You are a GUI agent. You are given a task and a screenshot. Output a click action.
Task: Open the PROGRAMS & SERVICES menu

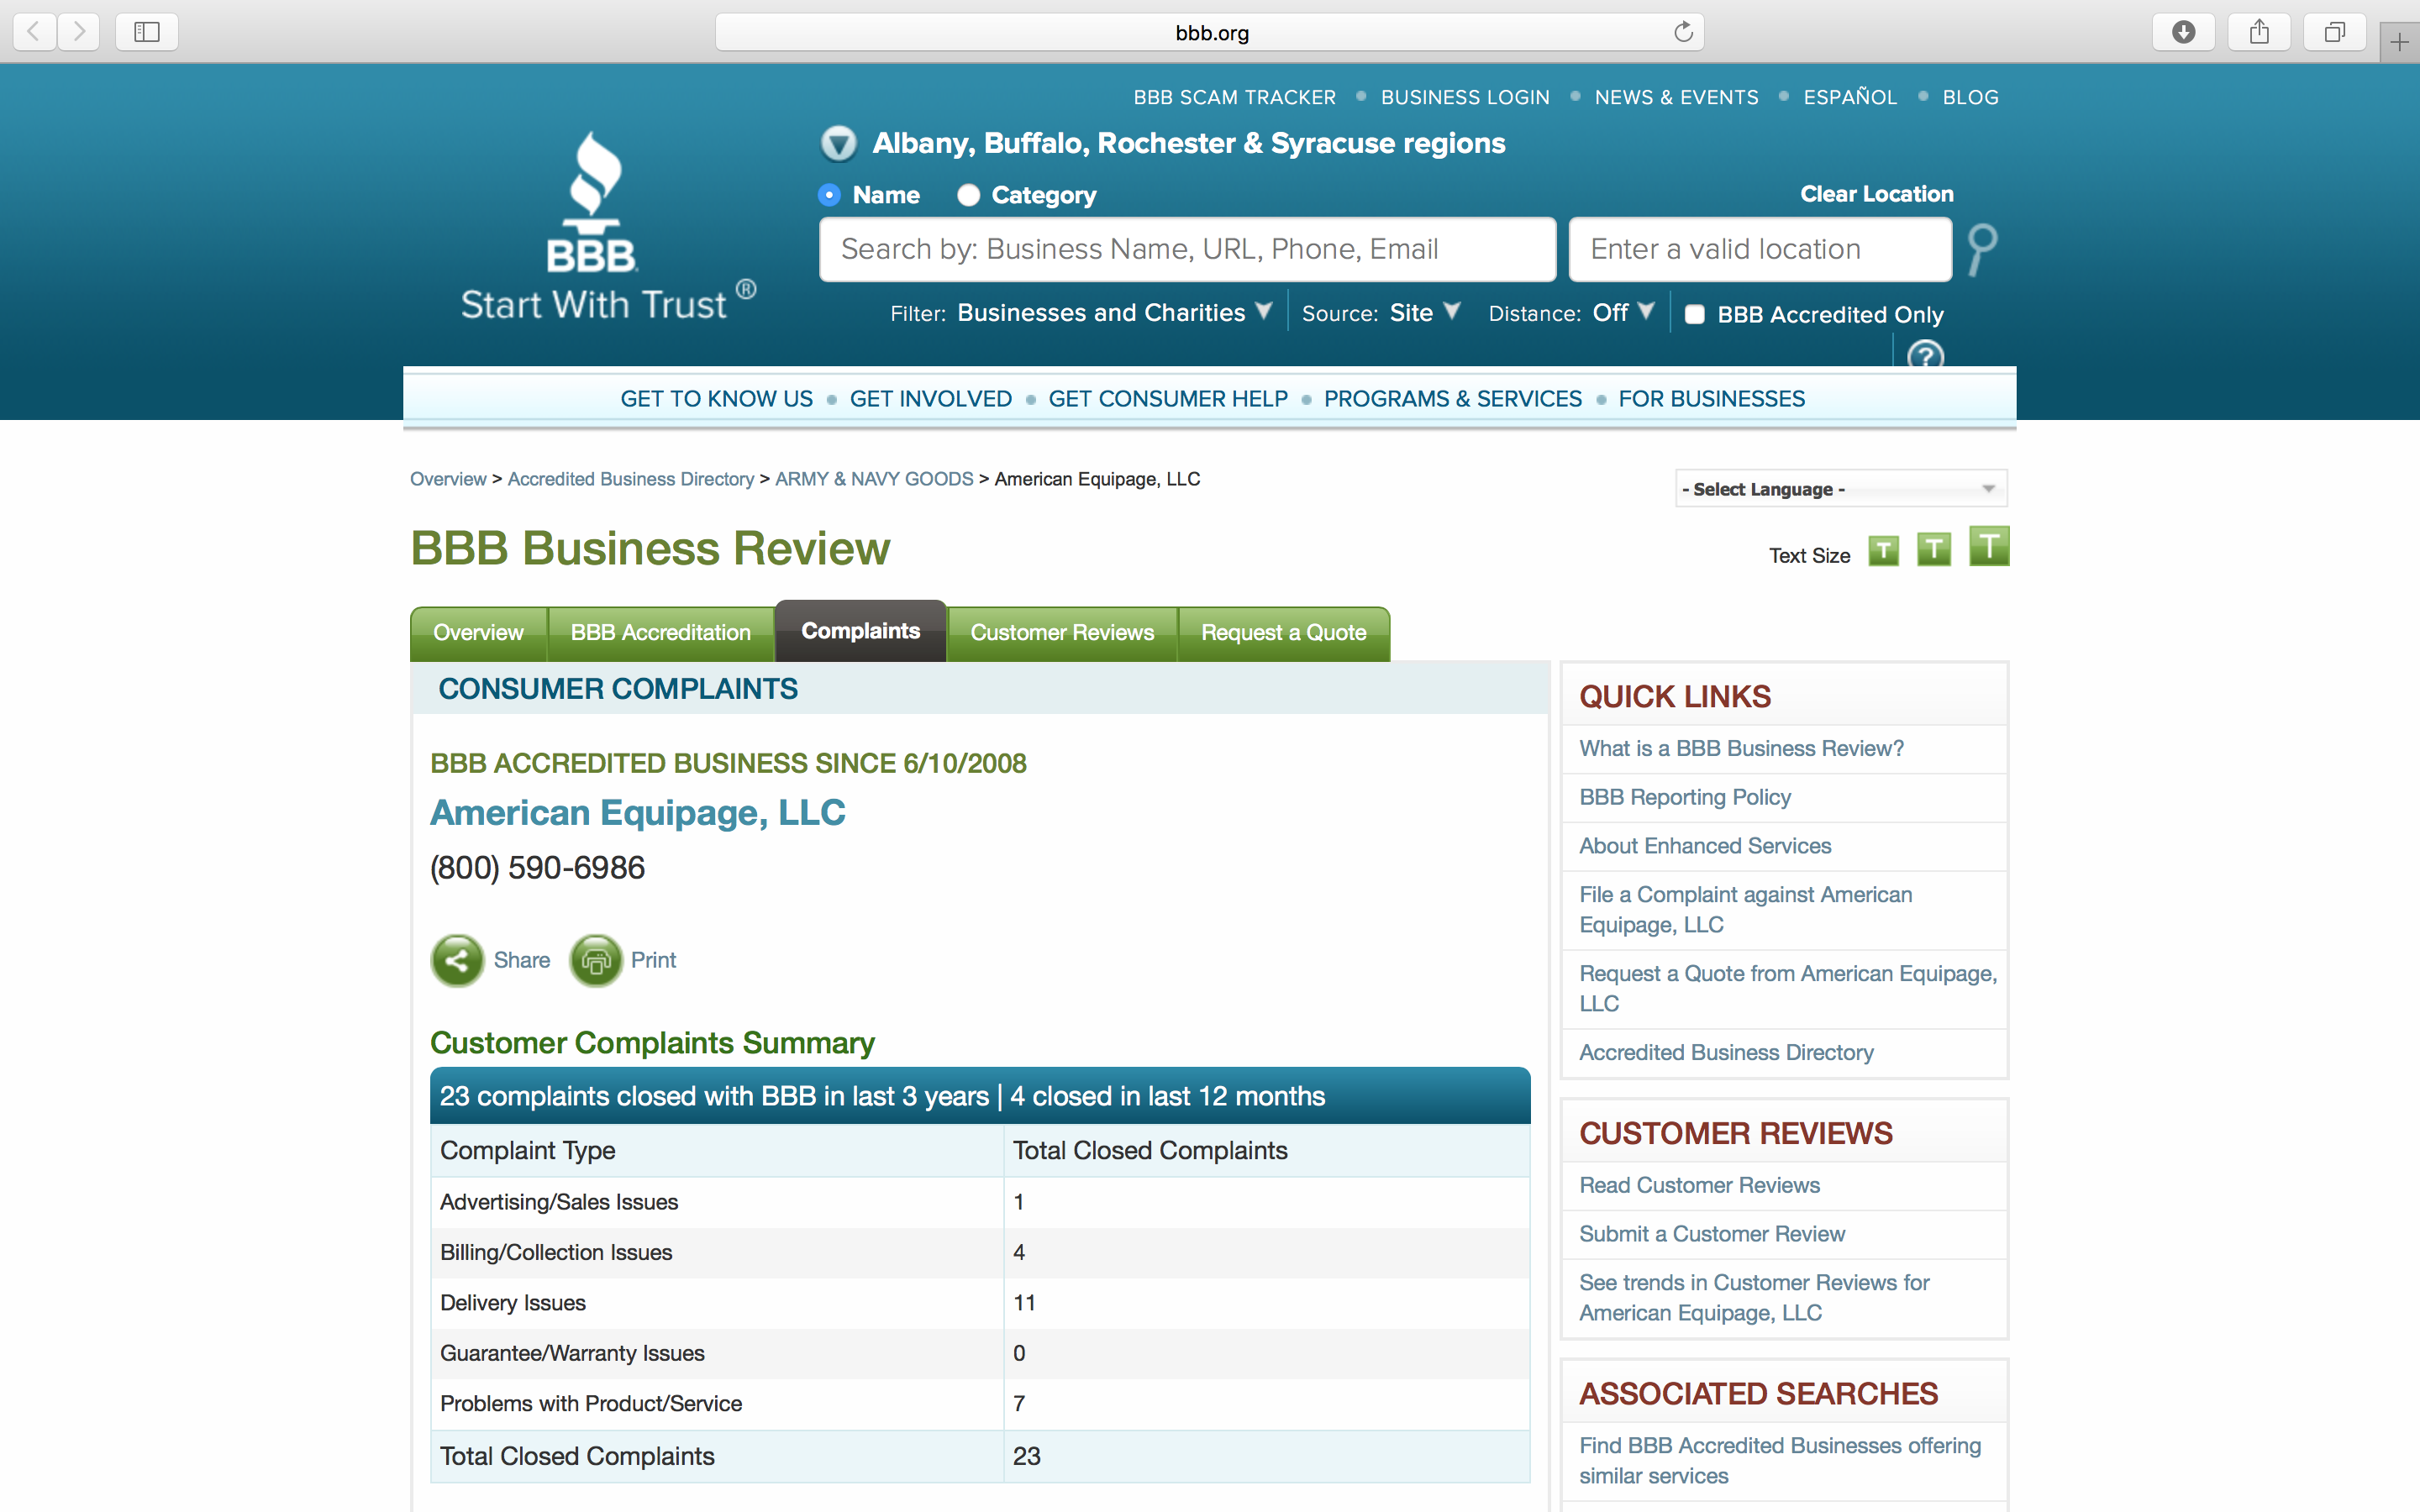pyautogui.click(x=1452, y=399)
